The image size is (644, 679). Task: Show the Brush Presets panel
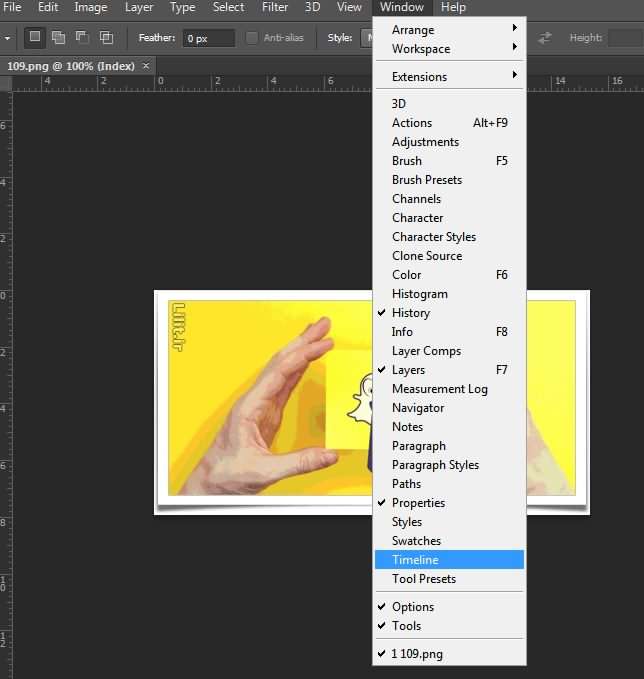pyautogui.click(x=450, y=180)
